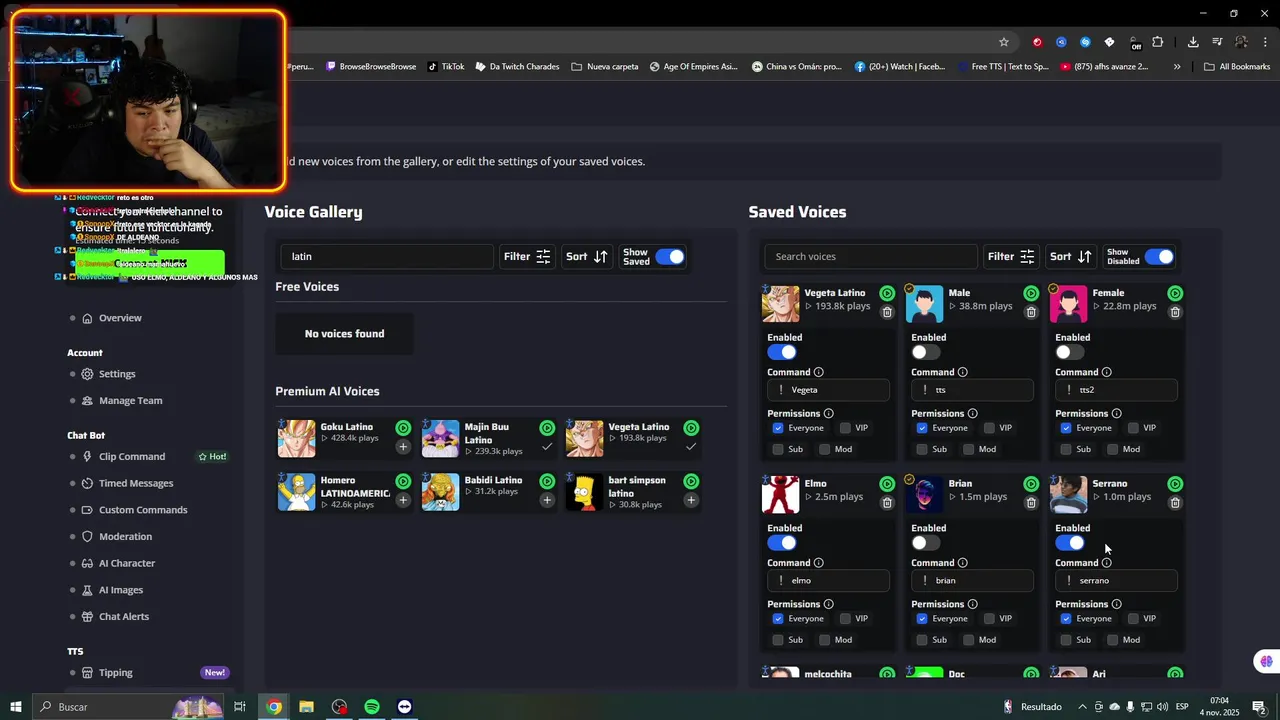This screenshot has height=720, width=1280.
Task: Play saved Elmo voice preview
Action: click(887, 484)
